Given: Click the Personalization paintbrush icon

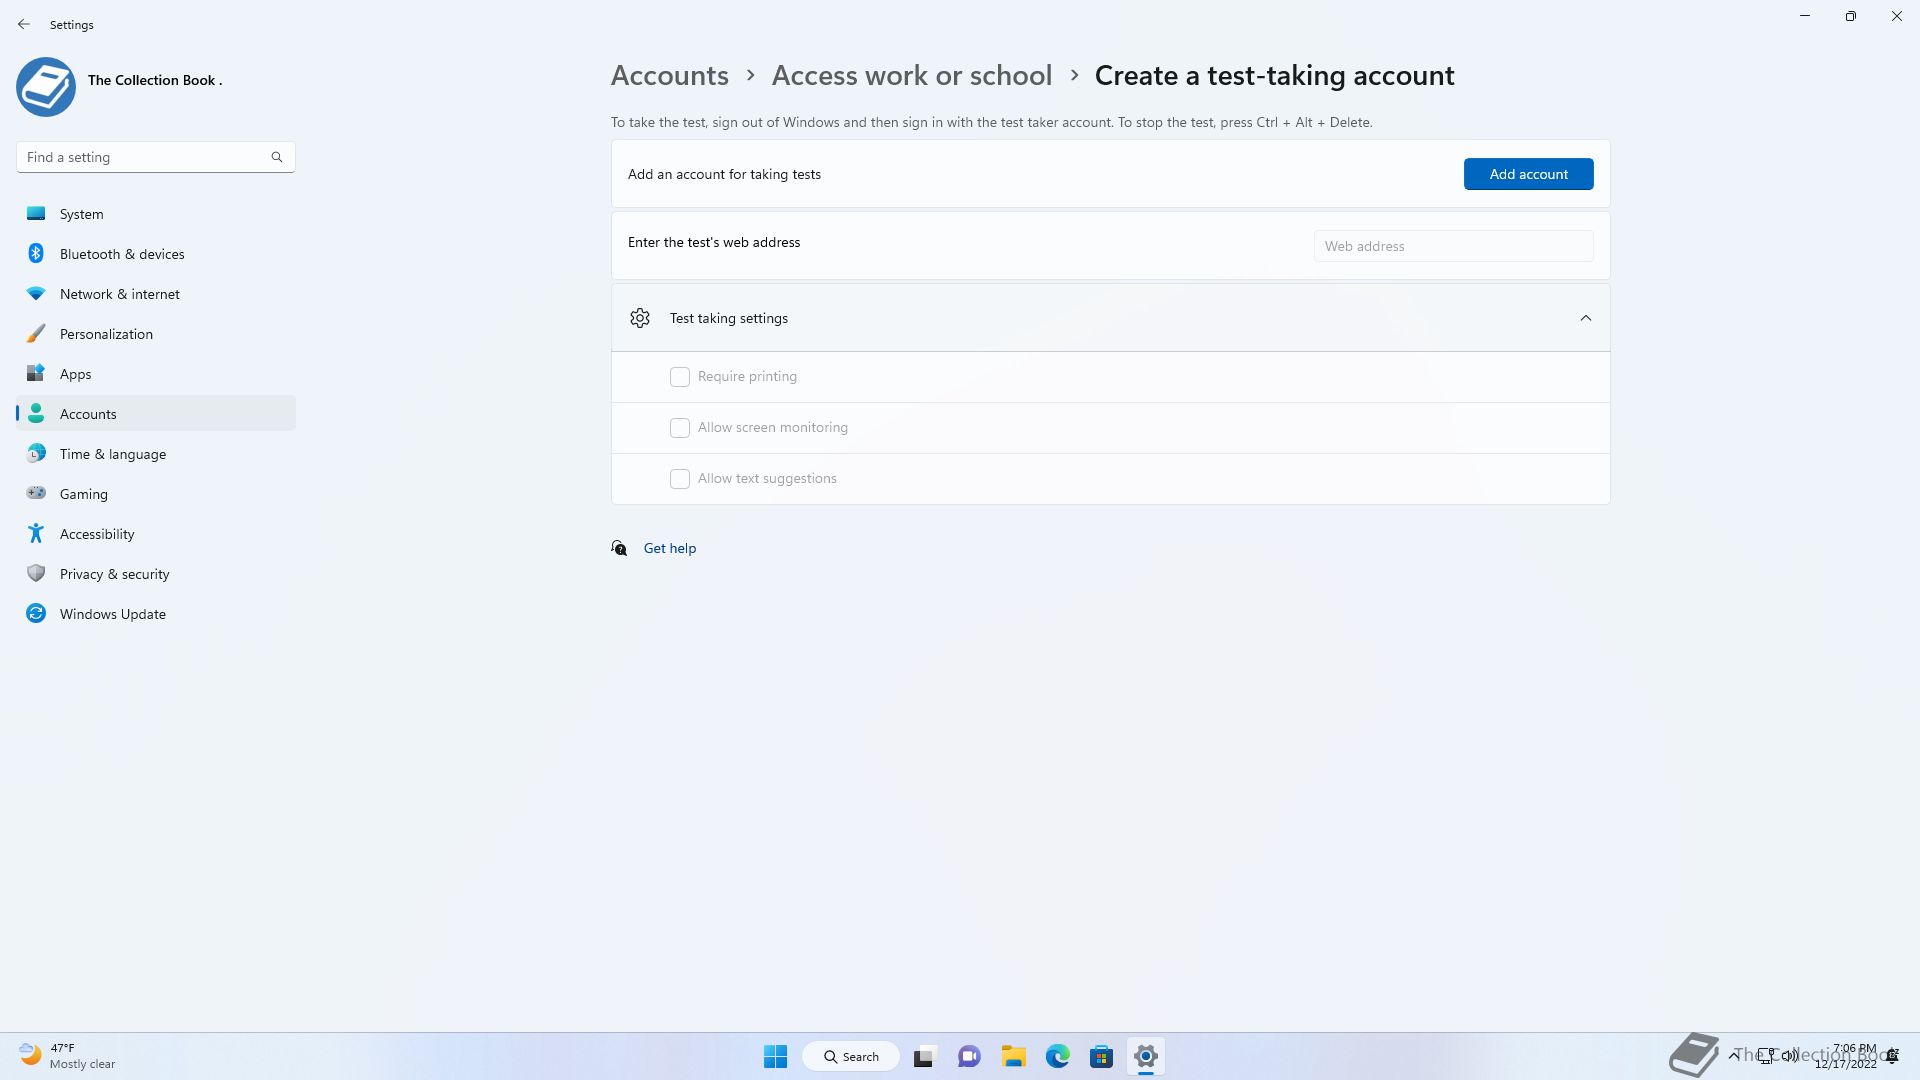Looking at the screenshot, I should coord(36,334).
